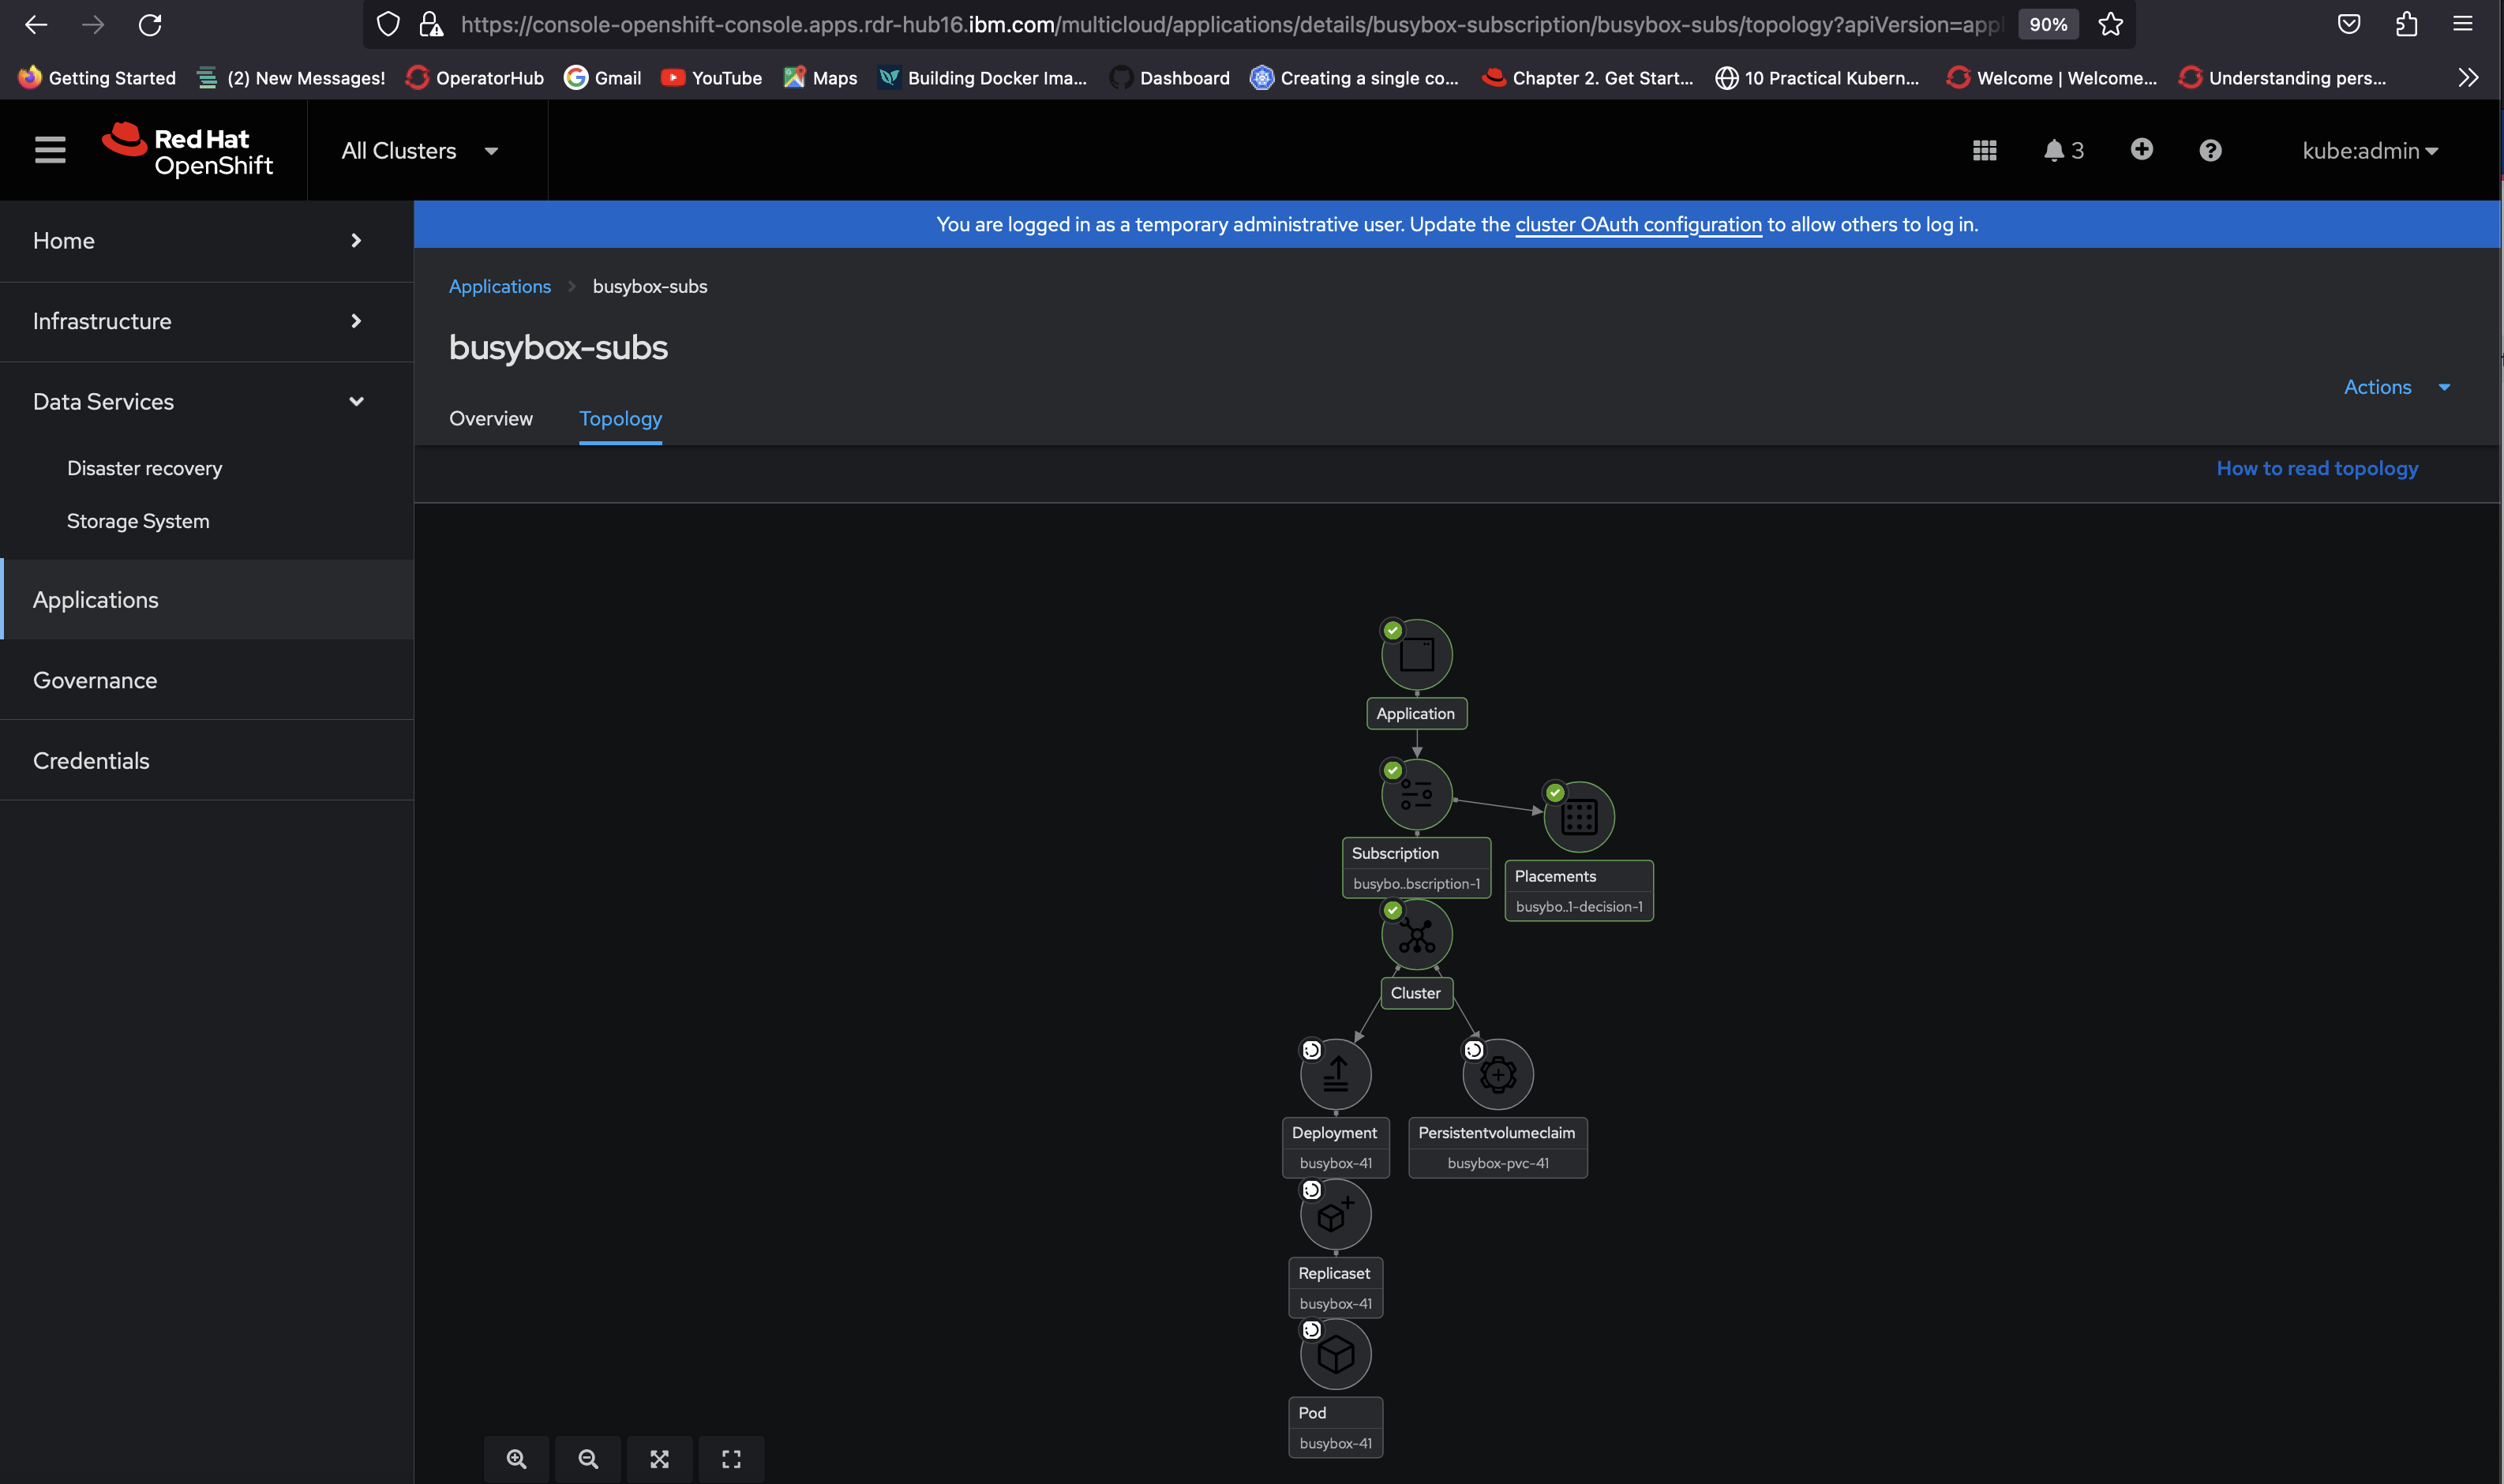Select the Replicaset node icon
Screen dimensions: 2504x1484
tap(1335, 1215)
